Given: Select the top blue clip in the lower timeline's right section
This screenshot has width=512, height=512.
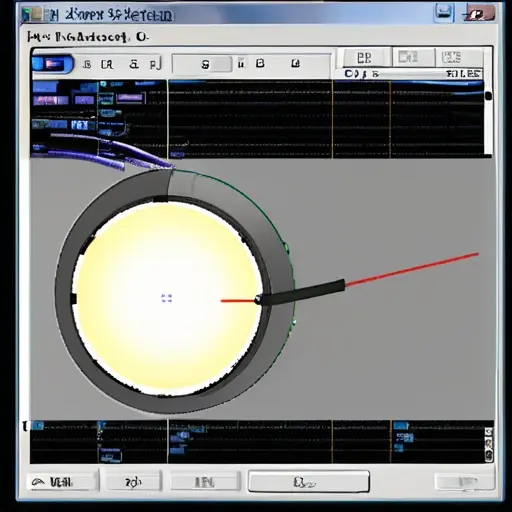Looking at the screenshot, I should pos(400,426).
